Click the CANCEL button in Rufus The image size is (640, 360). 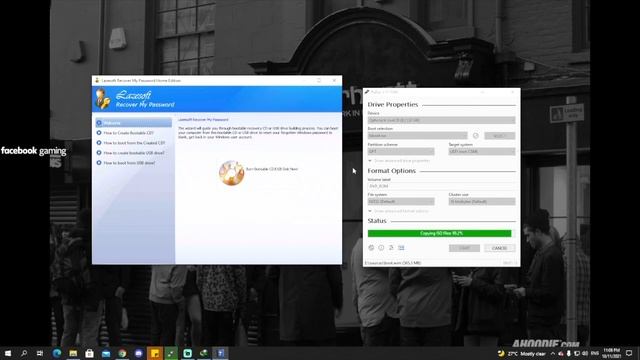pos(500,248)
